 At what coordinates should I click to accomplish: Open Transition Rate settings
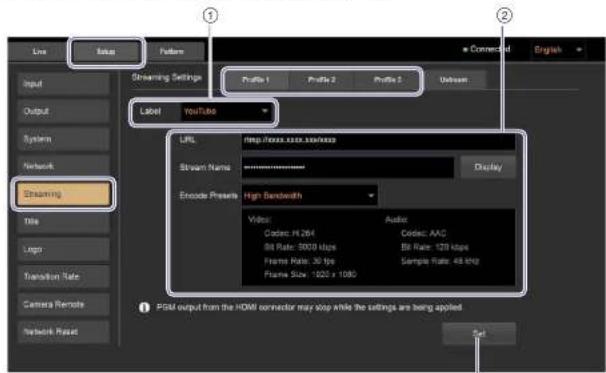point(63,277)
